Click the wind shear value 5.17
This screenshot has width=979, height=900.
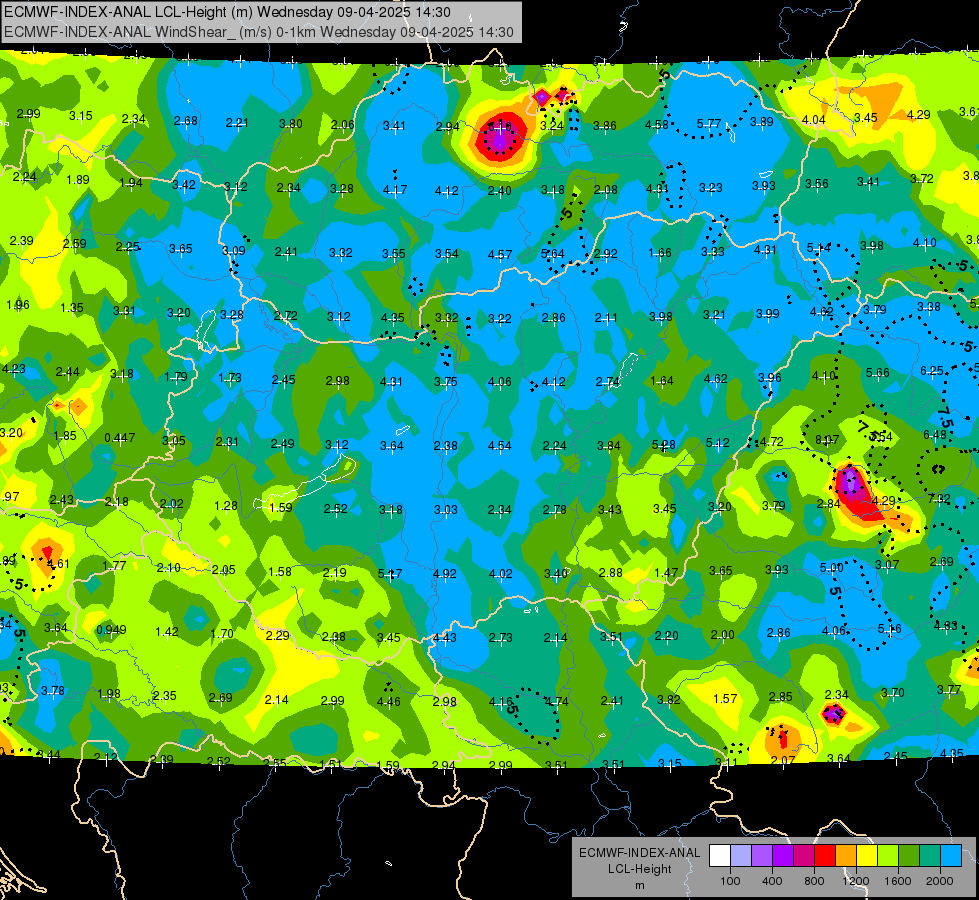click(390, 573)
